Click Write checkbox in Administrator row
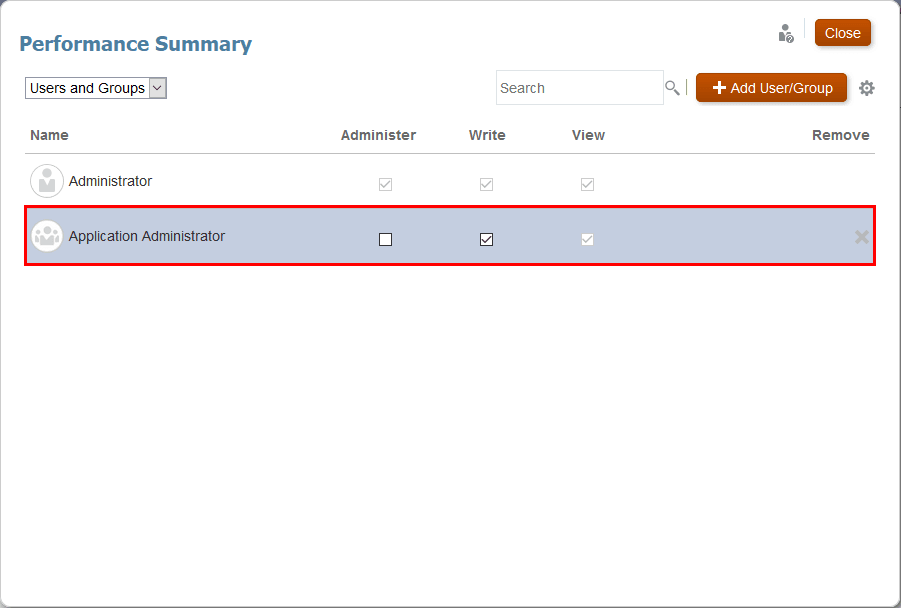Viewport: 901px width, 608px height. (x=486, y=184)
